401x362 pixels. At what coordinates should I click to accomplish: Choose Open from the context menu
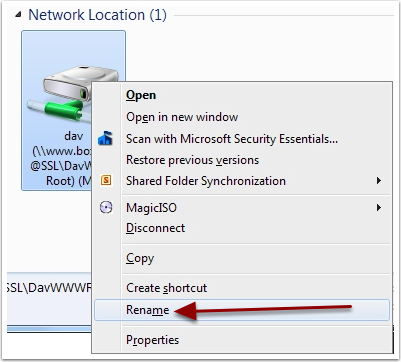point(141,95)
